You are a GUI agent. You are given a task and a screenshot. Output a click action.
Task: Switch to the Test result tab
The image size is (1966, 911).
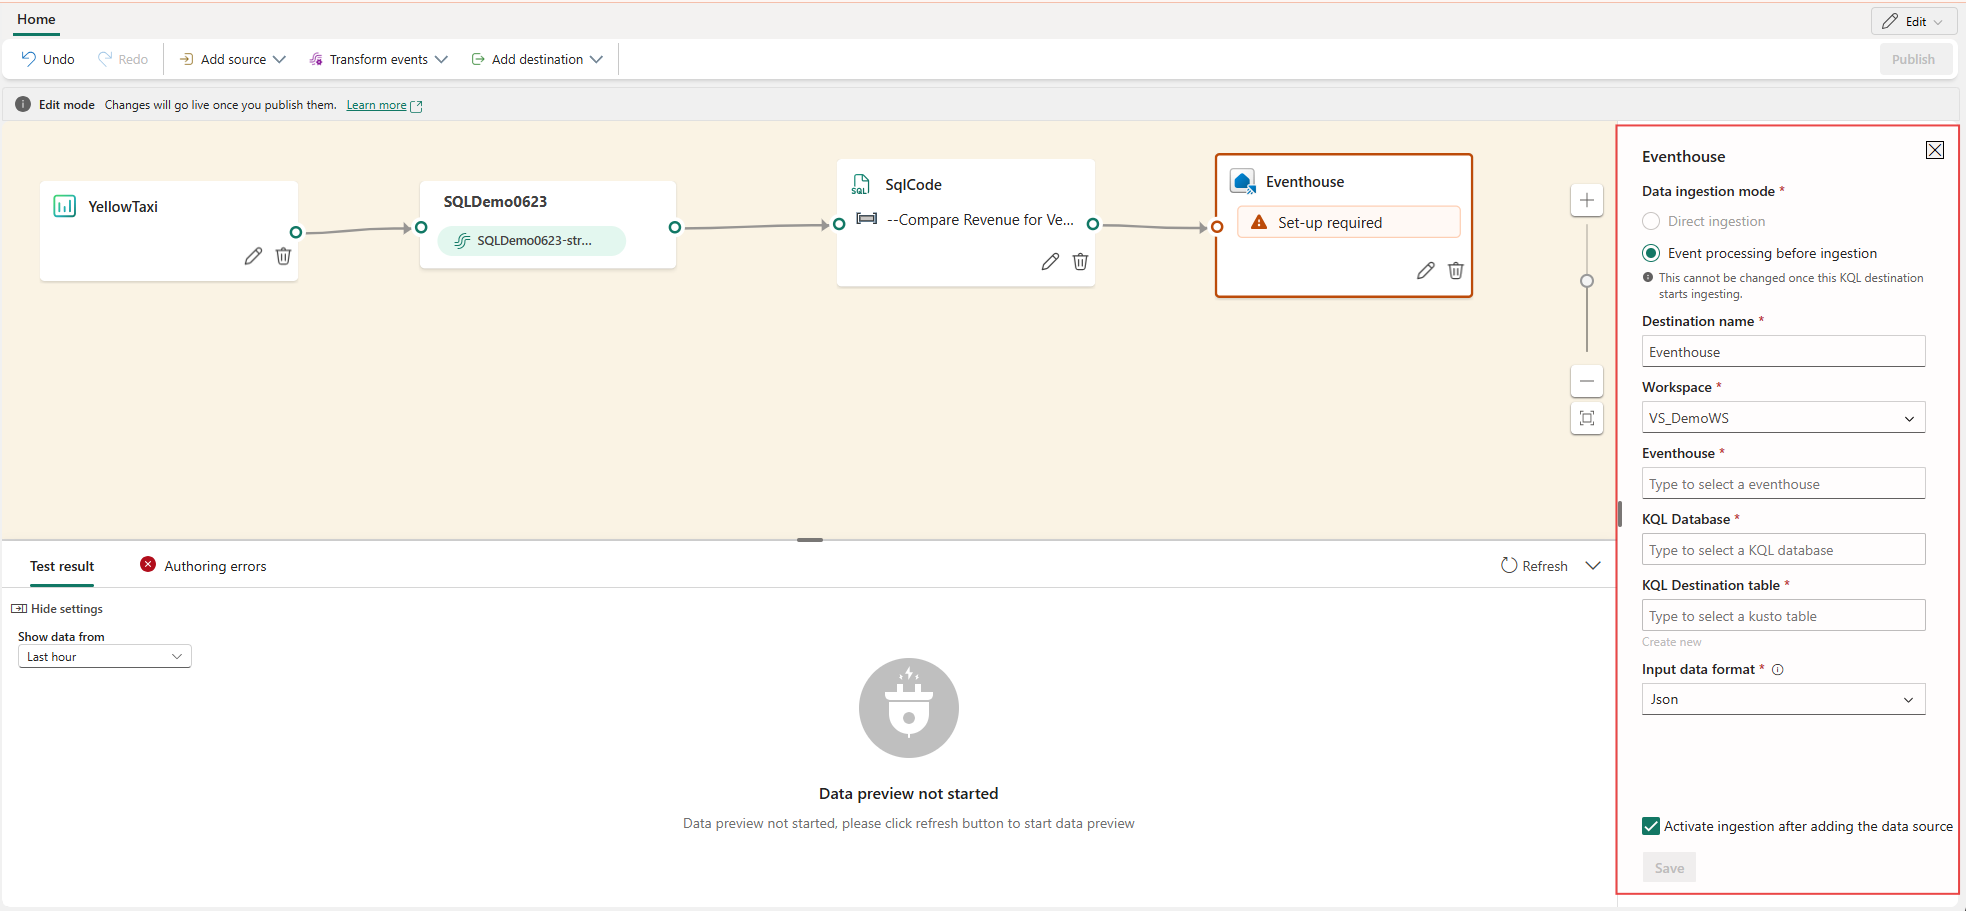point(62,566)
